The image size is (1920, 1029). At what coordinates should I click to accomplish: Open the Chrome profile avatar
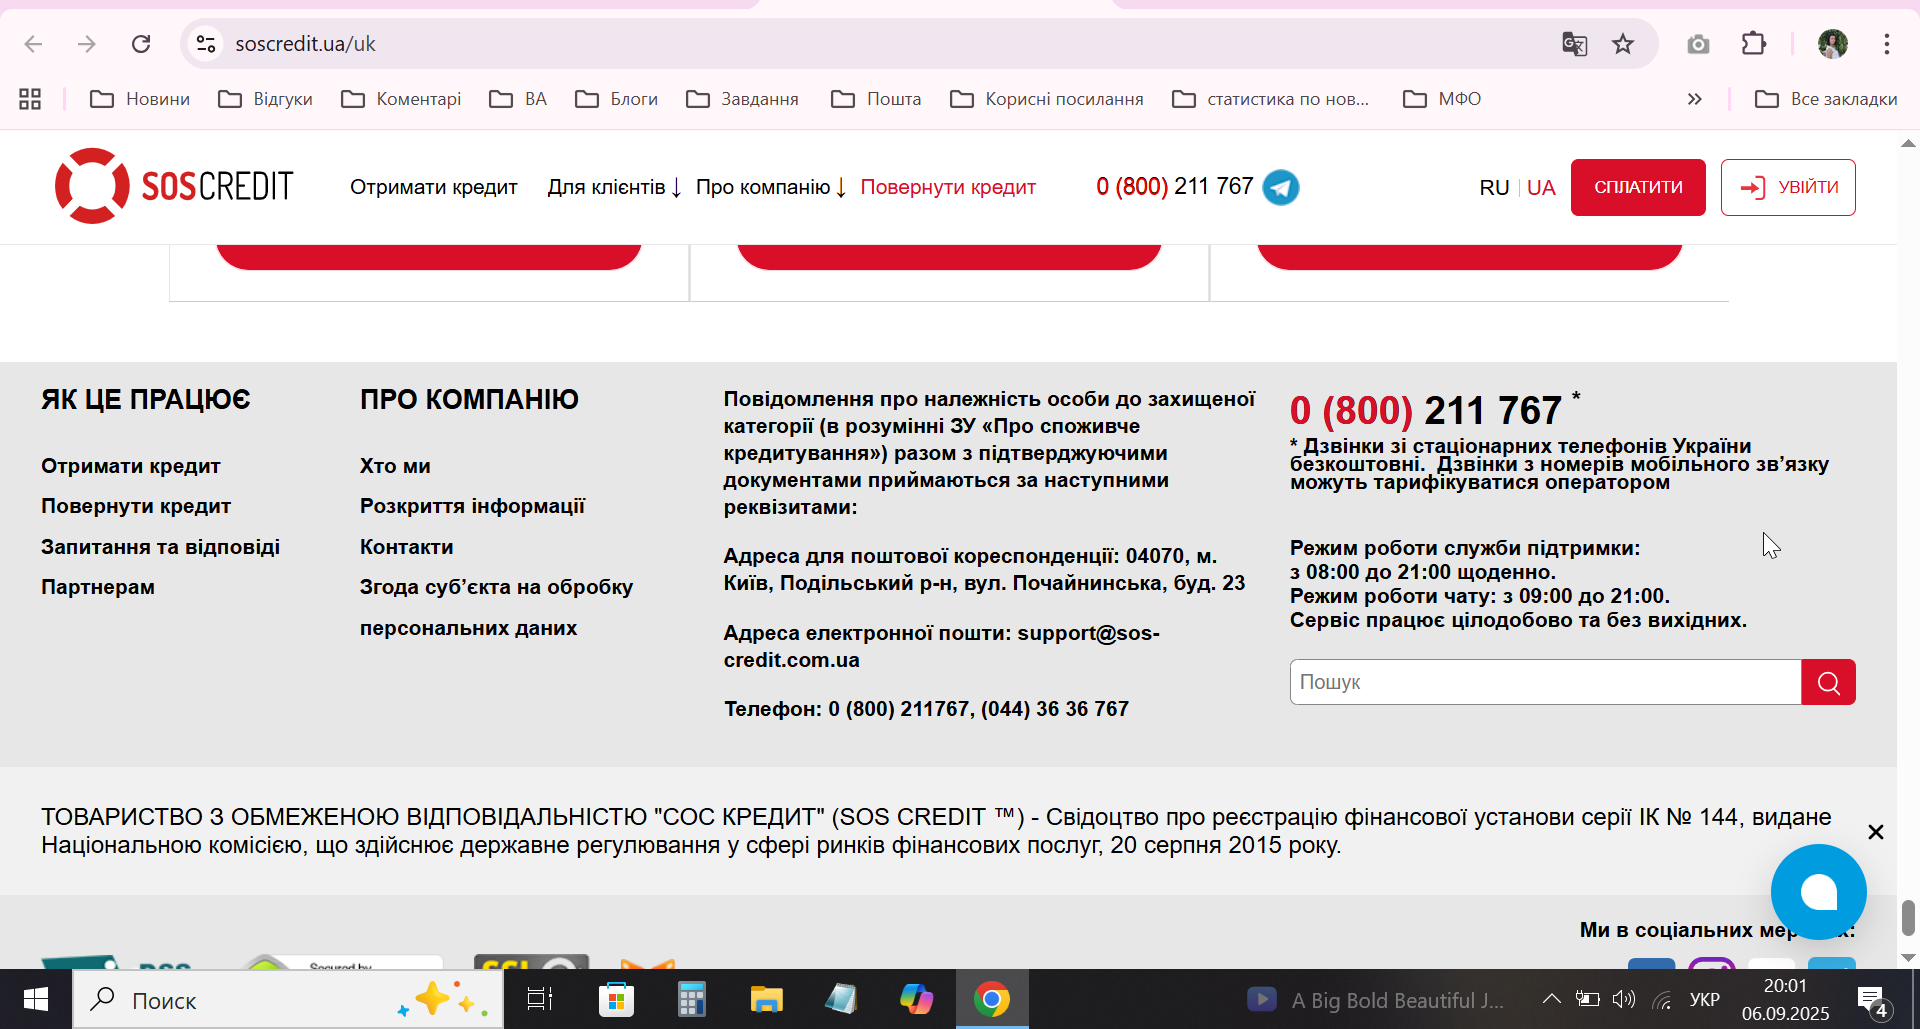coord(1833,44)
